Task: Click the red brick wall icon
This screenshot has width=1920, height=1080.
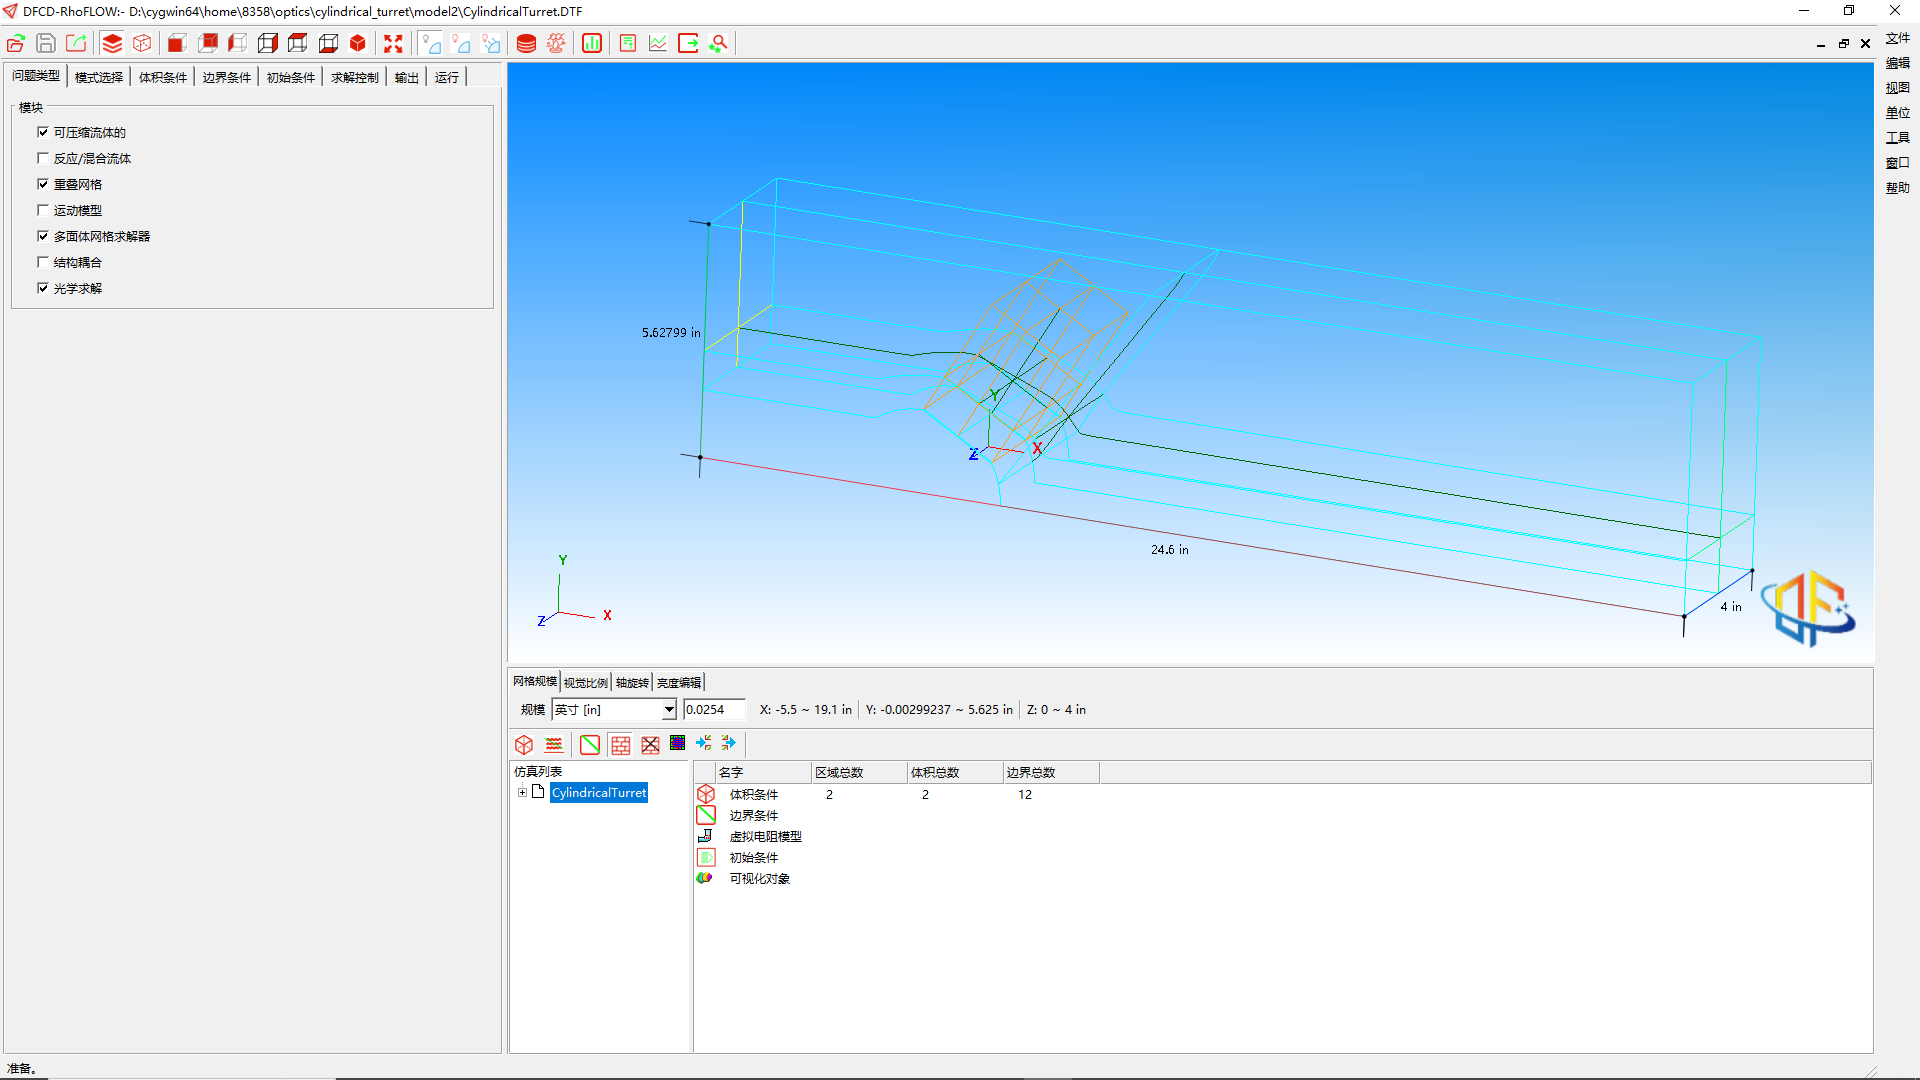Action: (x=620, y=744)
